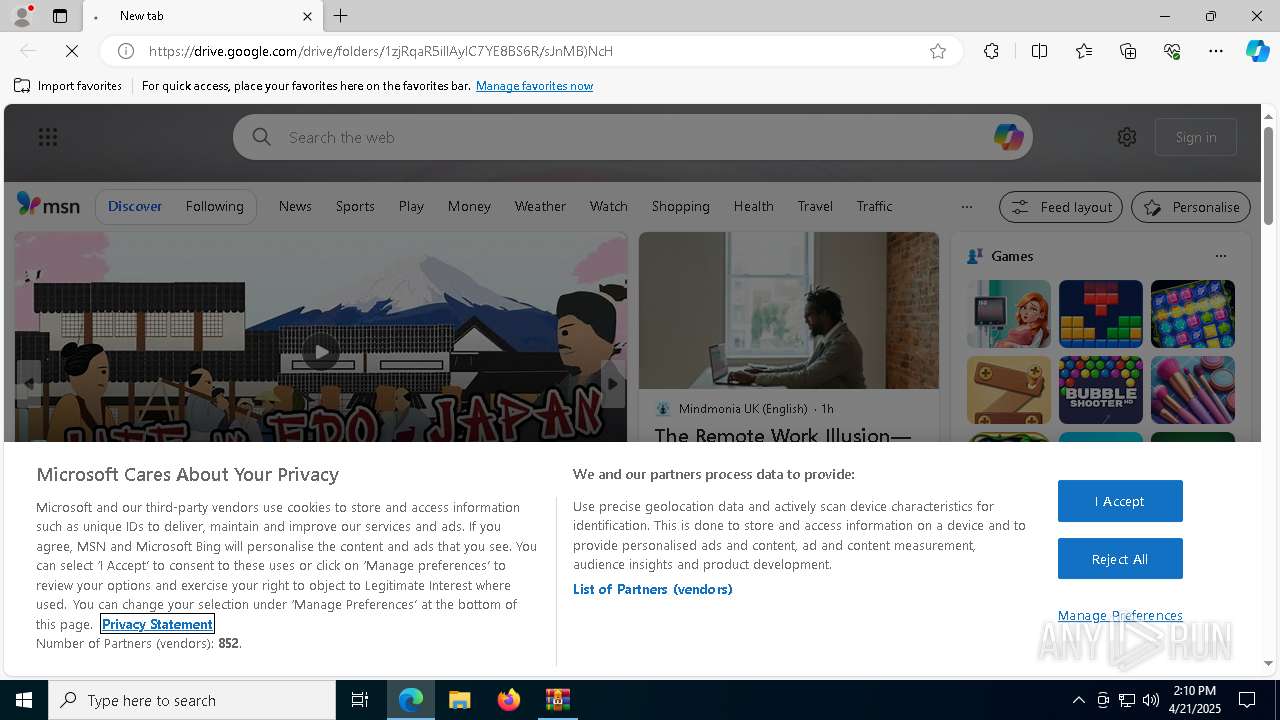Click the Sign in button
This screenshot has width=1280, height=720.
click(x=1196, y=137)
